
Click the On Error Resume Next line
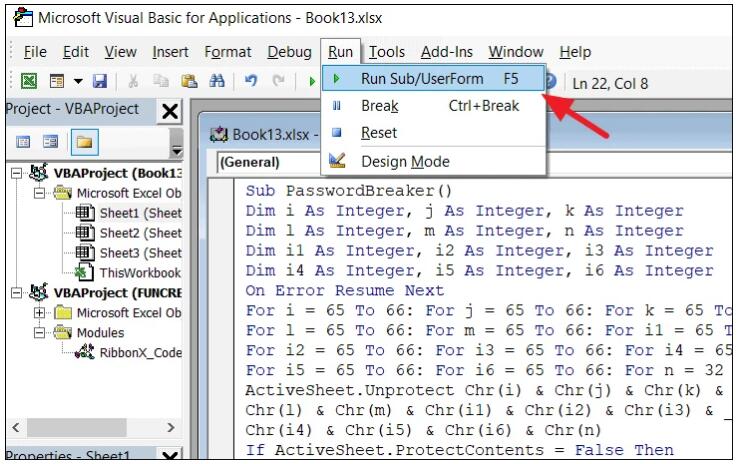tap(345, 290)
